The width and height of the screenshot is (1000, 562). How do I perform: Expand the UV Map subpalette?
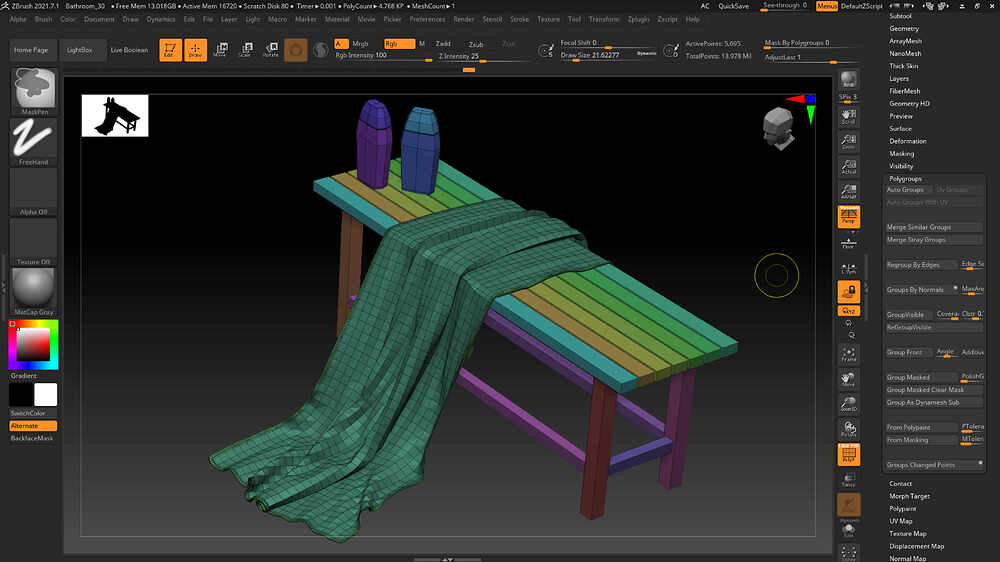(x=901, y=521)
